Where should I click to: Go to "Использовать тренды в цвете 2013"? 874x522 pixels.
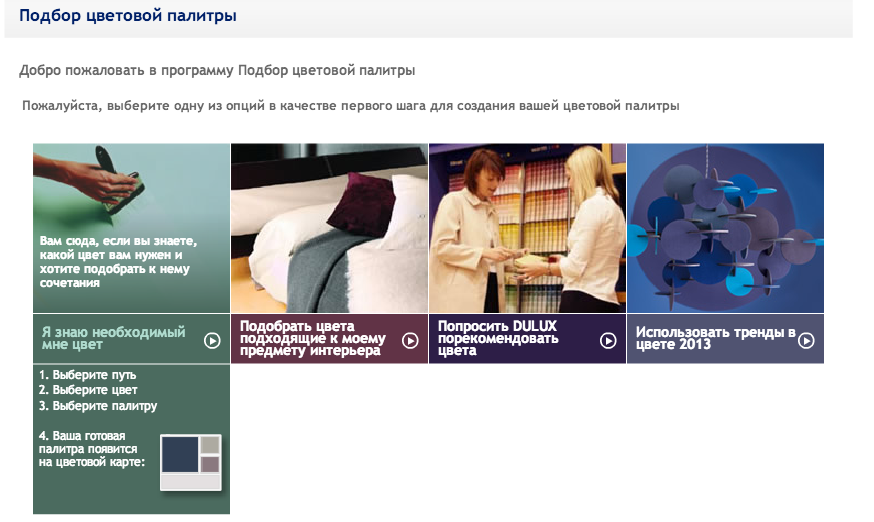pos(715,338)
